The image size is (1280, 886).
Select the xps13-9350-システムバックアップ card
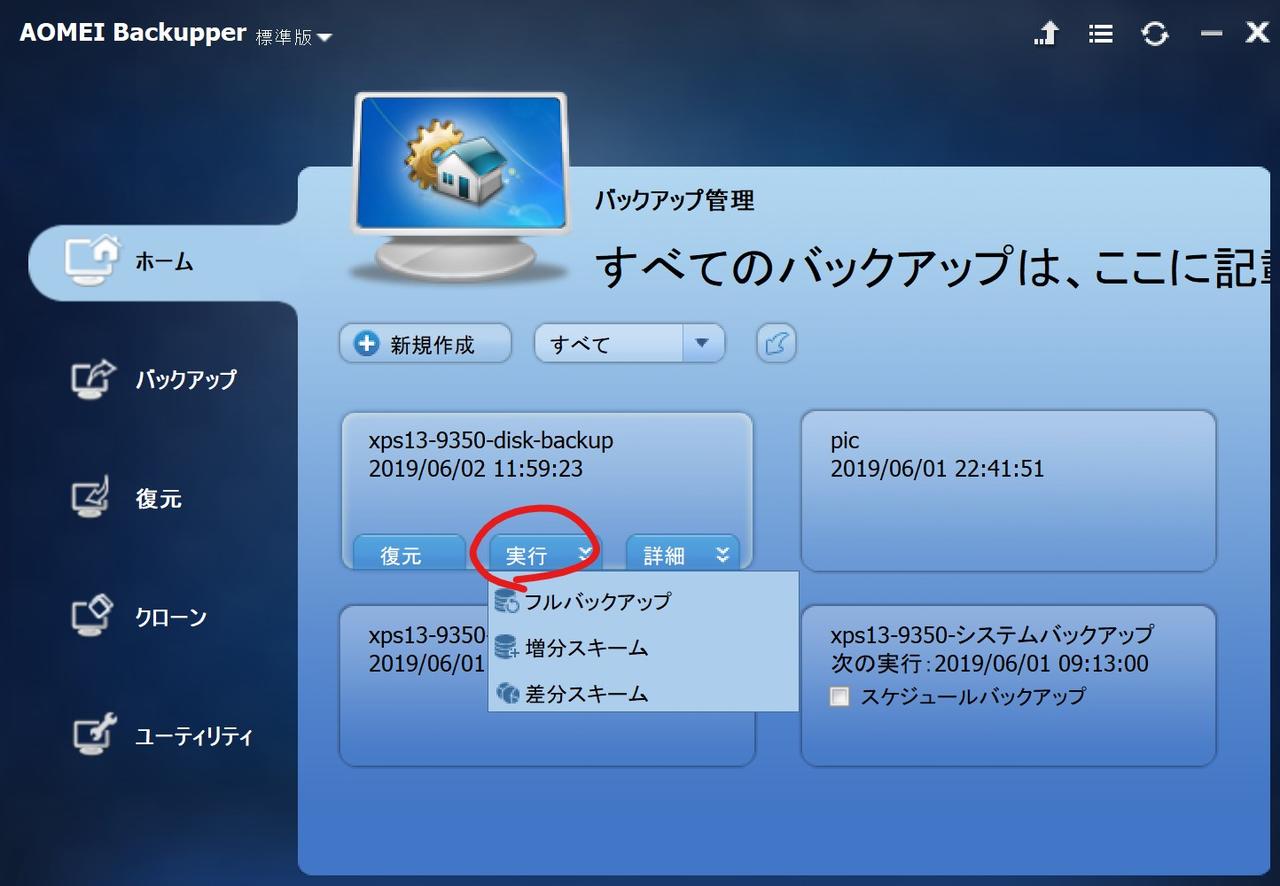tap(1008, 686)
